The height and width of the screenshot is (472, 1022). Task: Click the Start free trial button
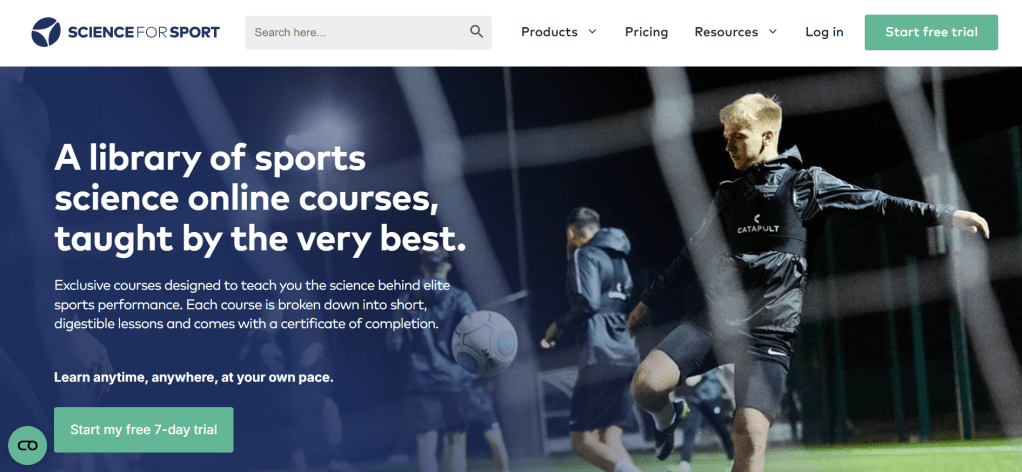coord(931,33)
